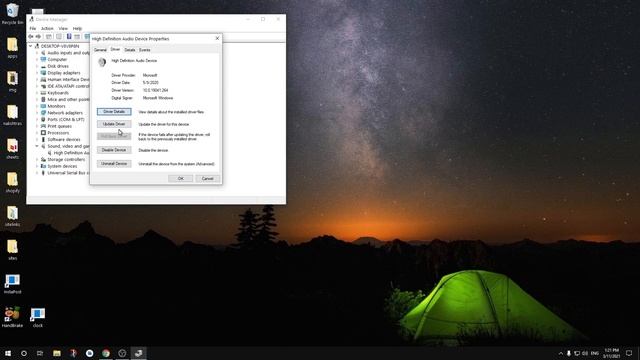Open the Help menu in Device Manager
The image size is (640, 360).
click(77, 29)
